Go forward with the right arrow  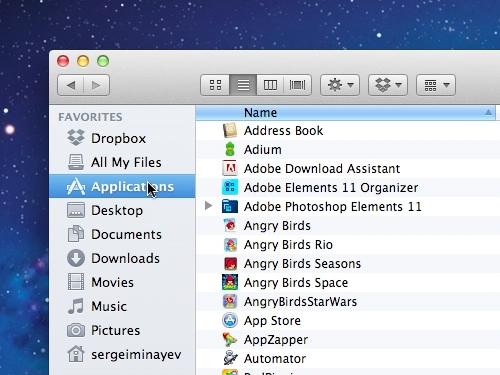point(96,85)
